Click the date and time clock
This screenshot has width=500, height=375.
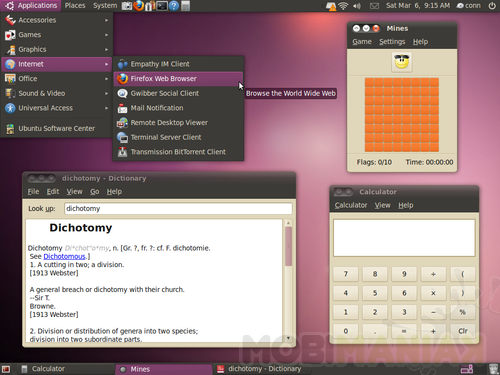pyautogui.click(x=418, y=6)
